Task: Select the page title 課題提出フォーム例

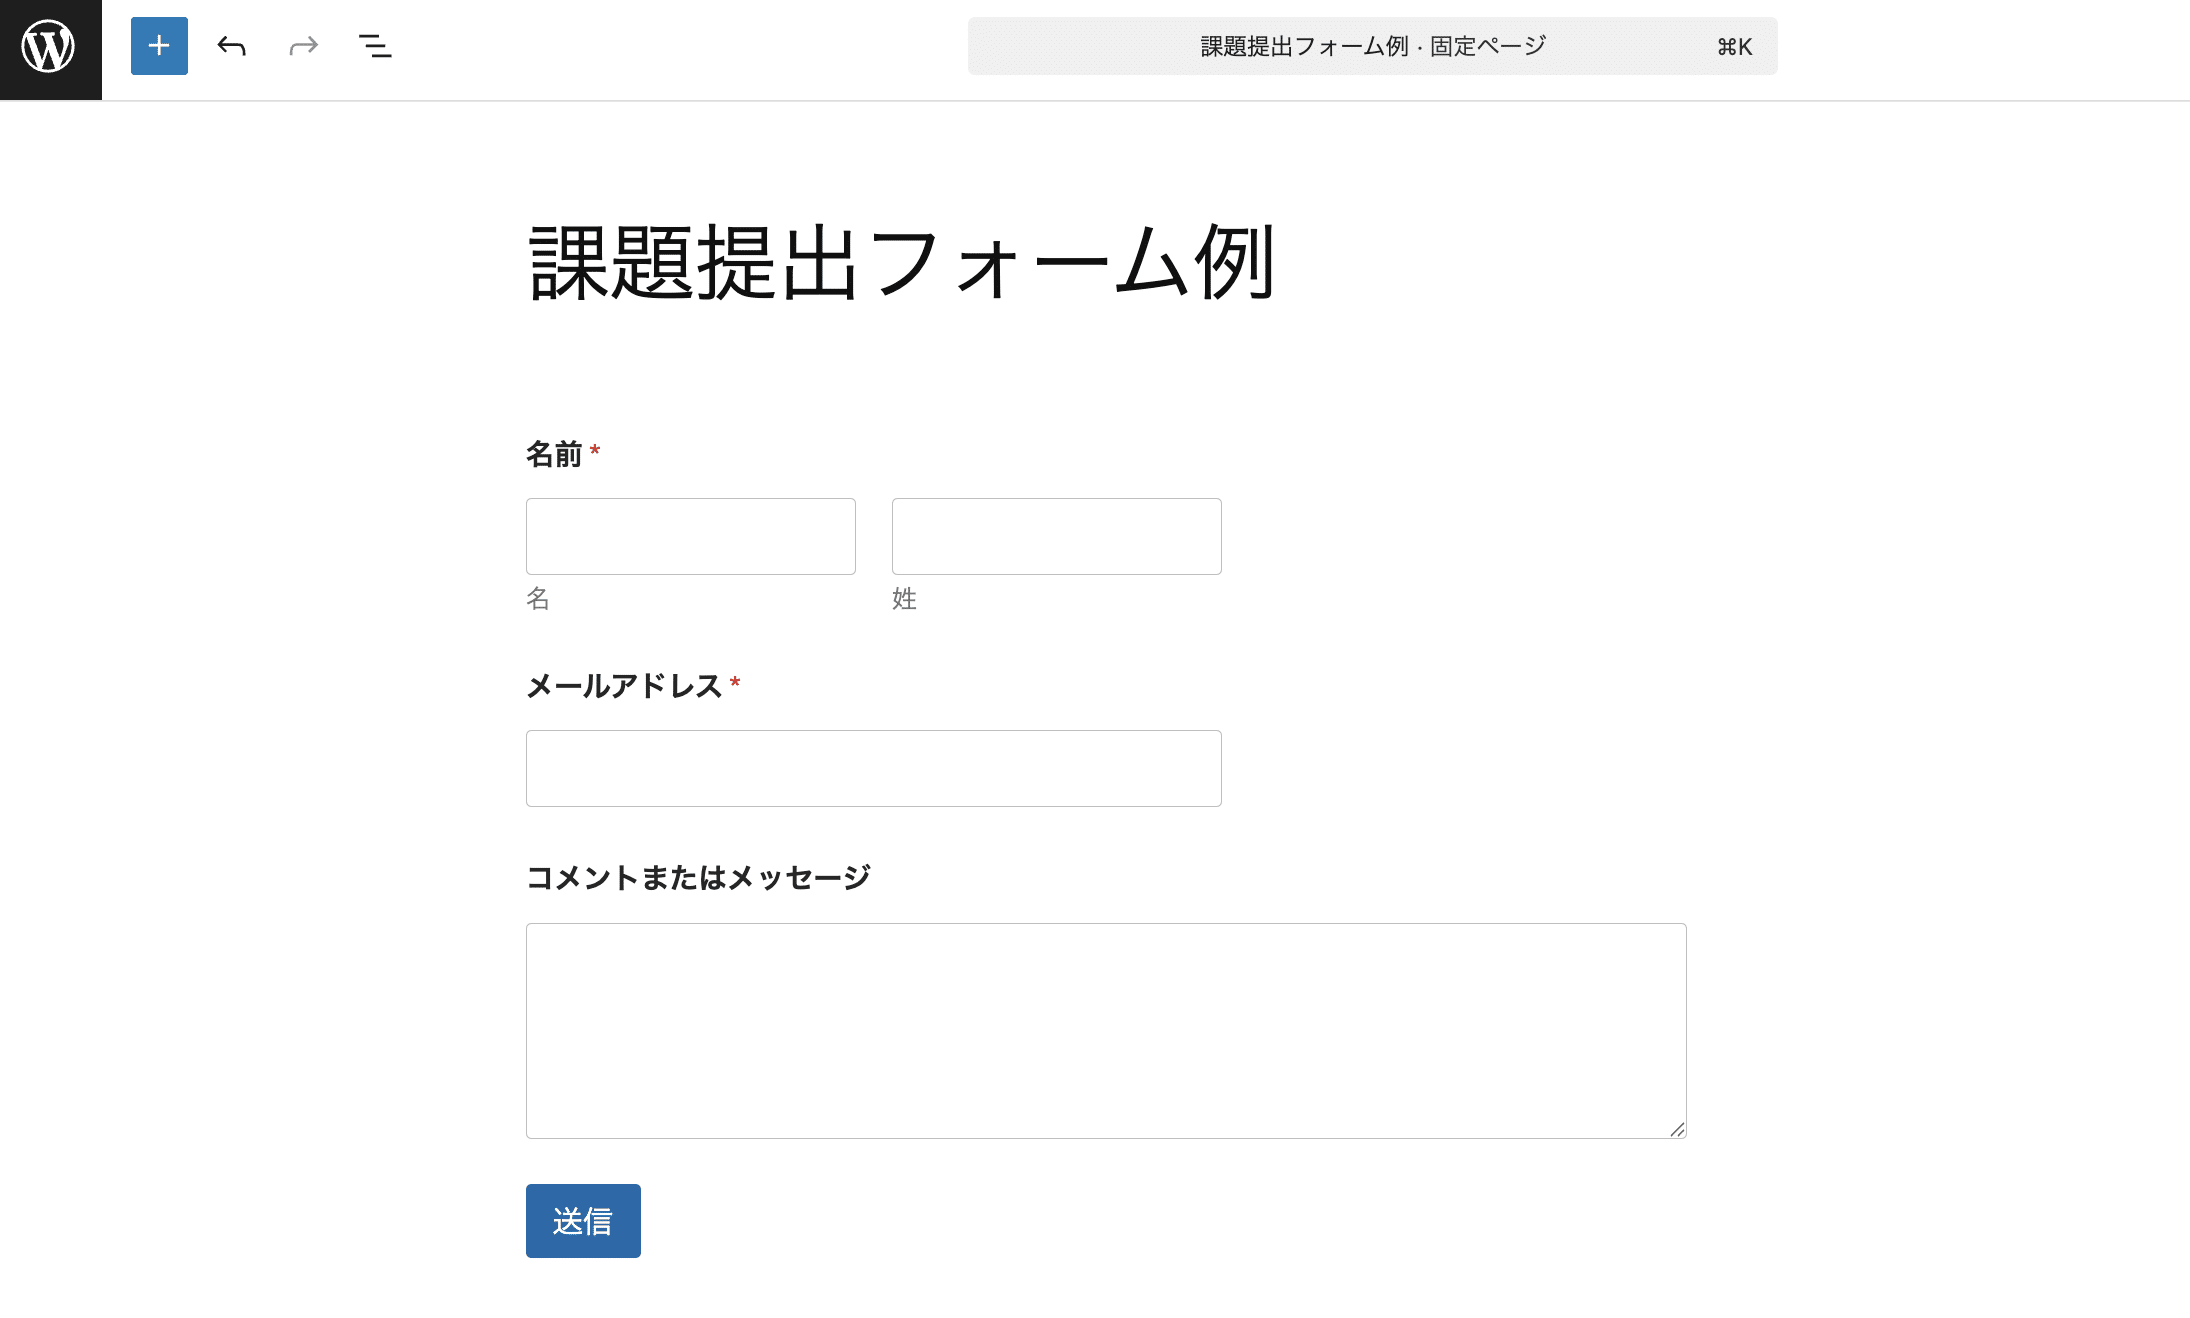Action: pyautogui.click(x=900, y=262)
